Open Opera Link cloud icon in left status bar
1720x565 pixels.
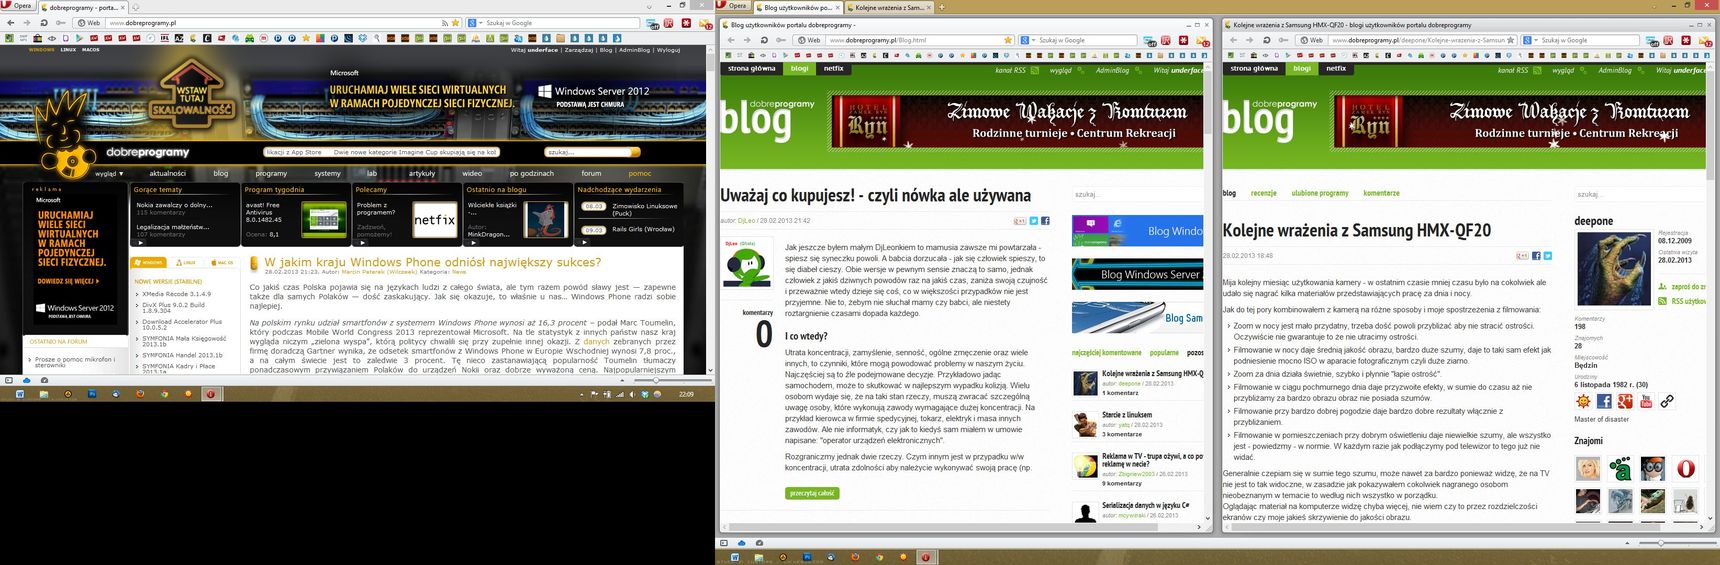click(x=27, y=380)
